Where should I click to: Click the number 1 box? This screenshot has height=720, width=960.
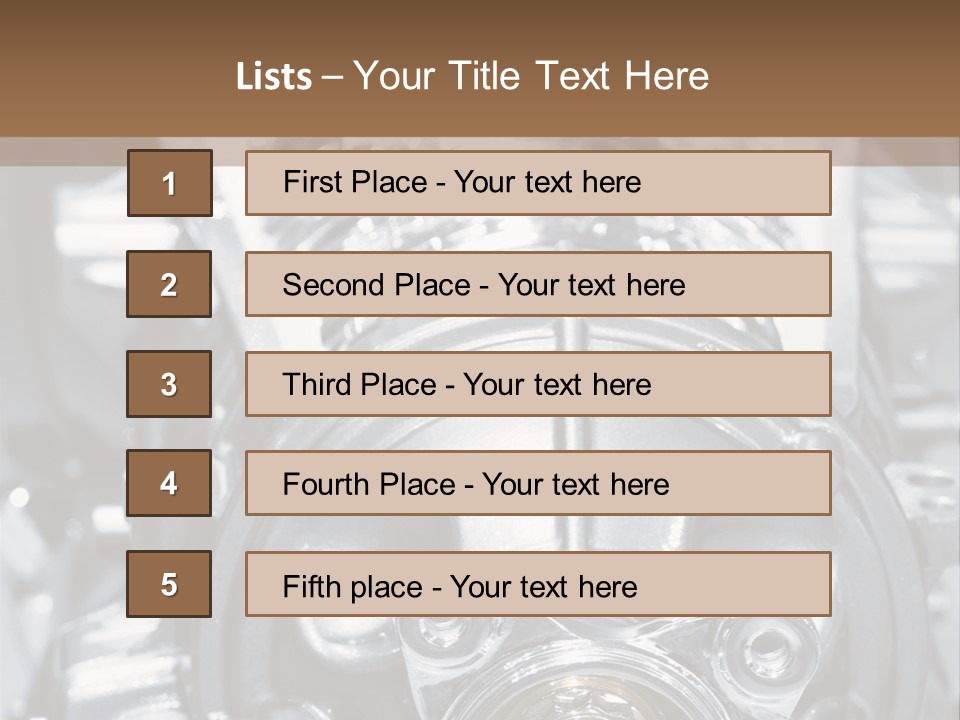[x=169, y=183]
